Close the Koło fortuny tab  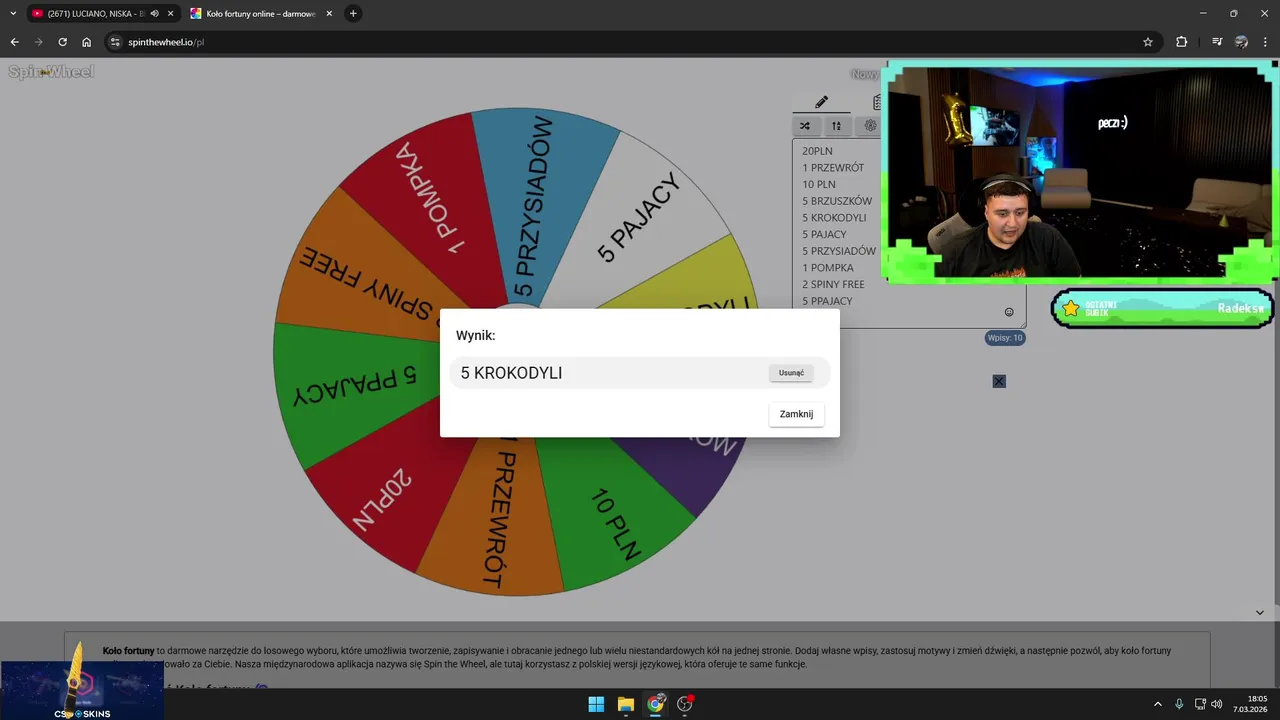(329, 13)
